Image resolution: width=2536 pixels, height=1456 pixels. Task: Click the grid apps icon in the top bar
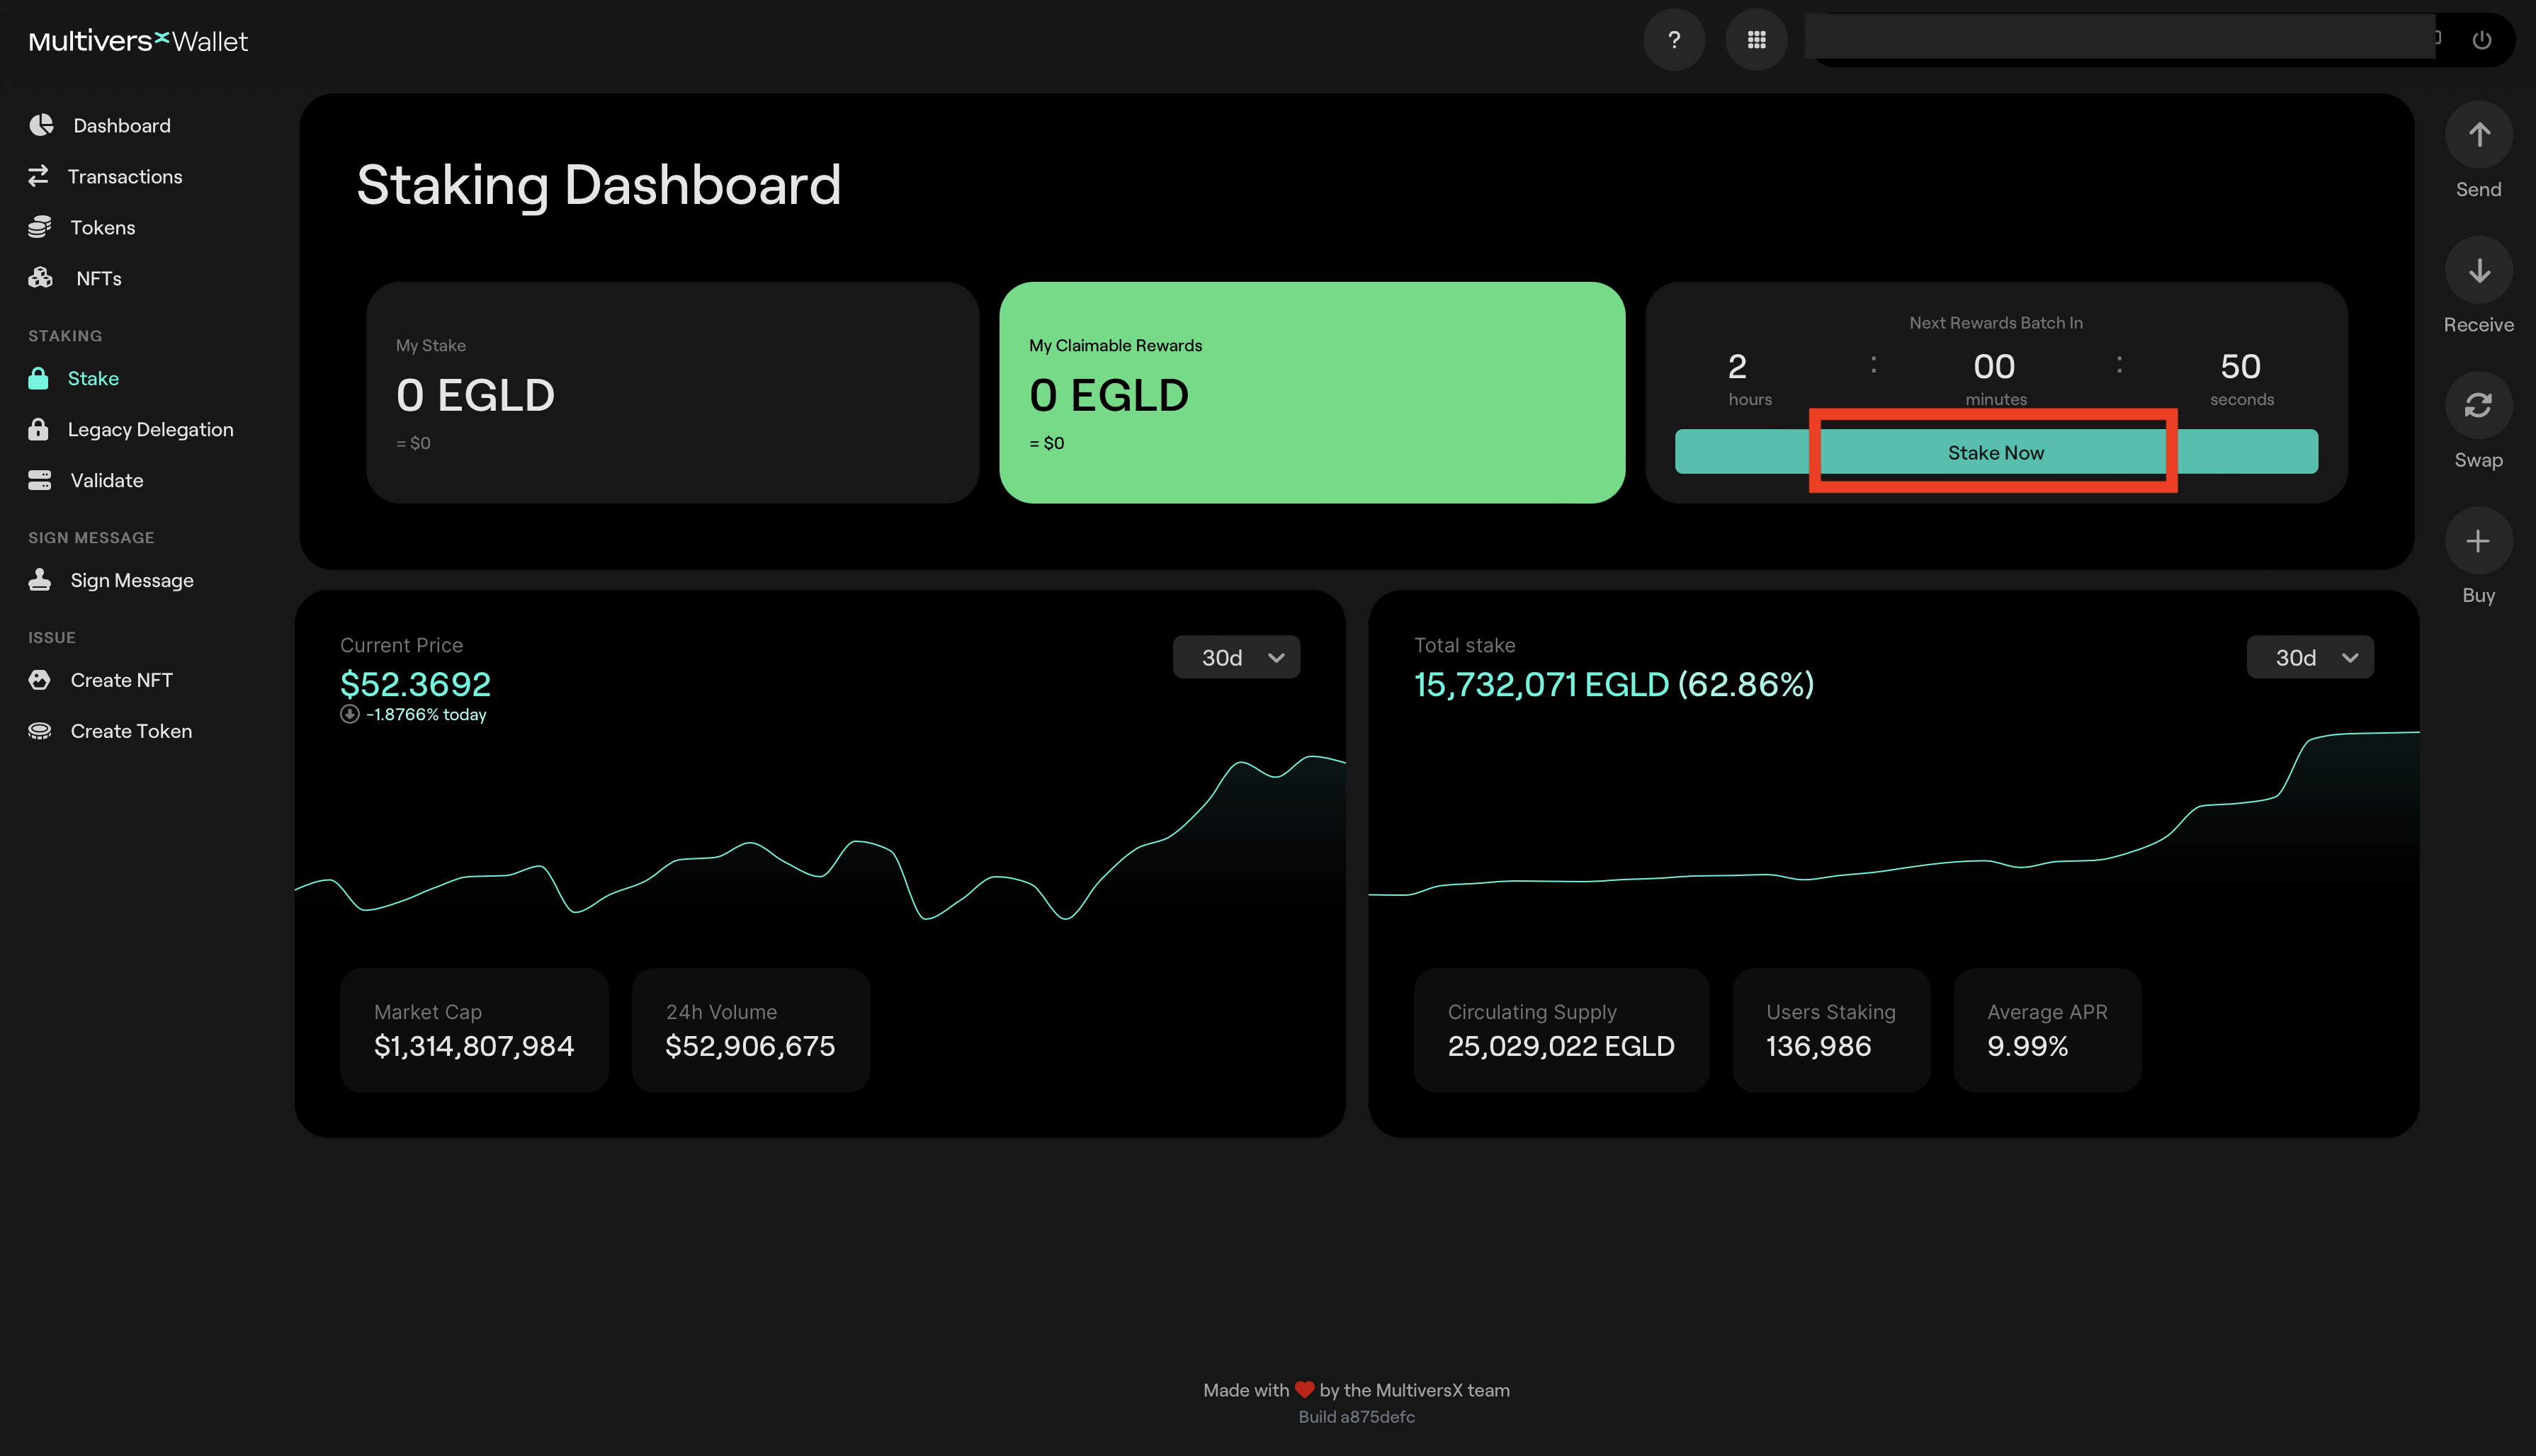[1755, 38]
